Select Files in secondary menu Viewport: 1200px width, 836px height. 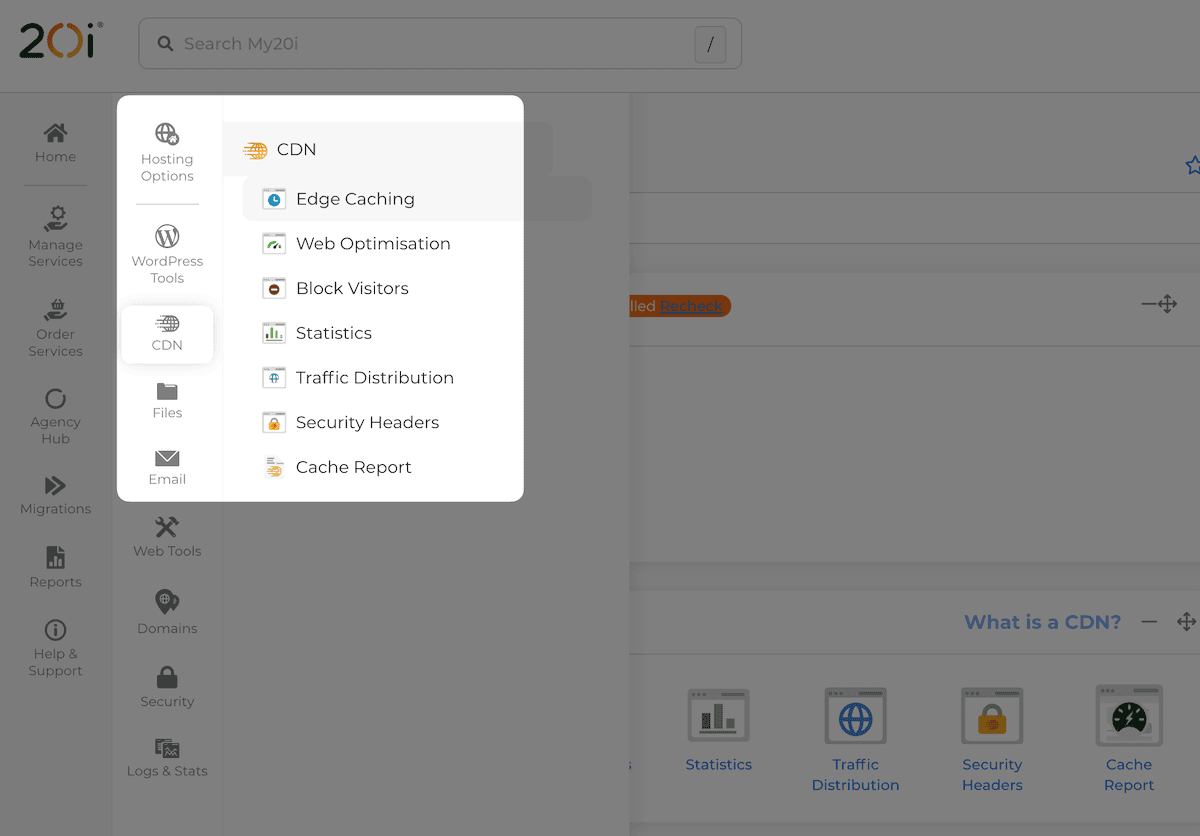(167, 400)
